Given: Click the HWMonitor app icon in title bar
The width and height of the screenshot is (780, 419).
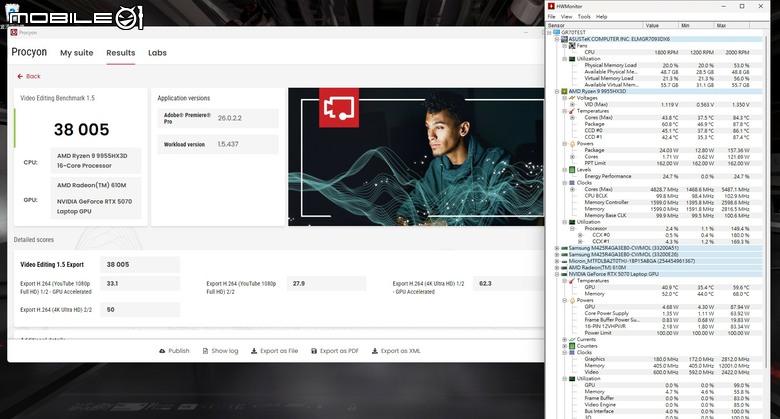Looking at the screenshot, I should tap(551, 6).
